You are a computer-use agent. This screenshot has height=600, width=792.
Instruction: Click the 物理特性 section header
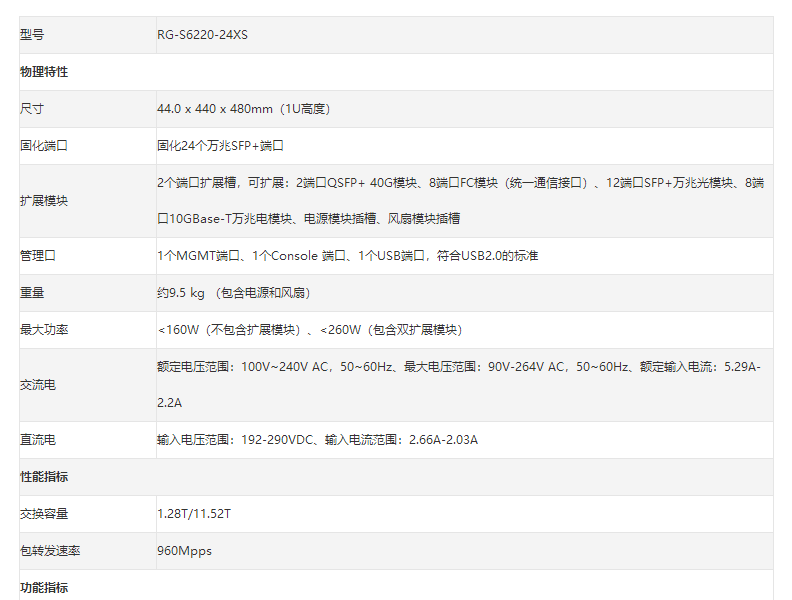[44, 72]
